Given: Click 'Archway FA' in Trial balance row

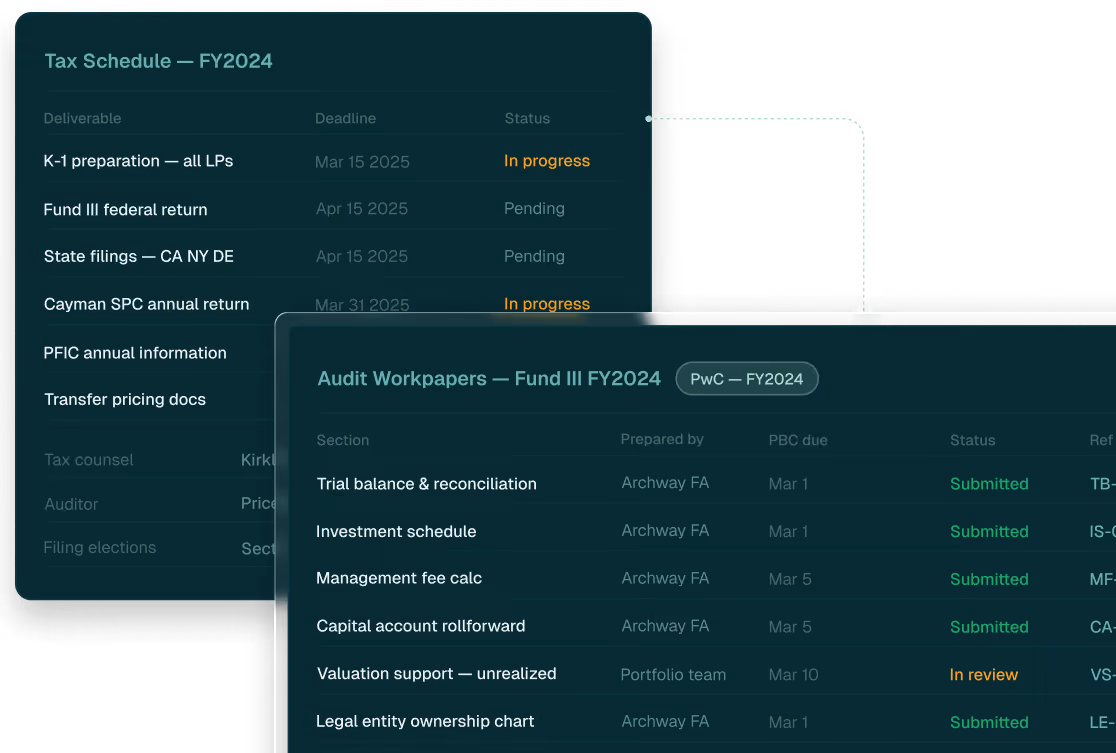Looking at the screenshot, I should click(665, 483).
